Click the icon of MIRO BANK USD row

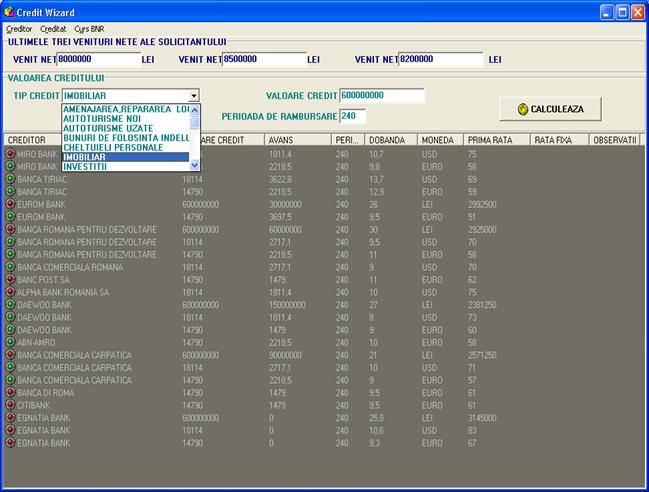(10, 154)
